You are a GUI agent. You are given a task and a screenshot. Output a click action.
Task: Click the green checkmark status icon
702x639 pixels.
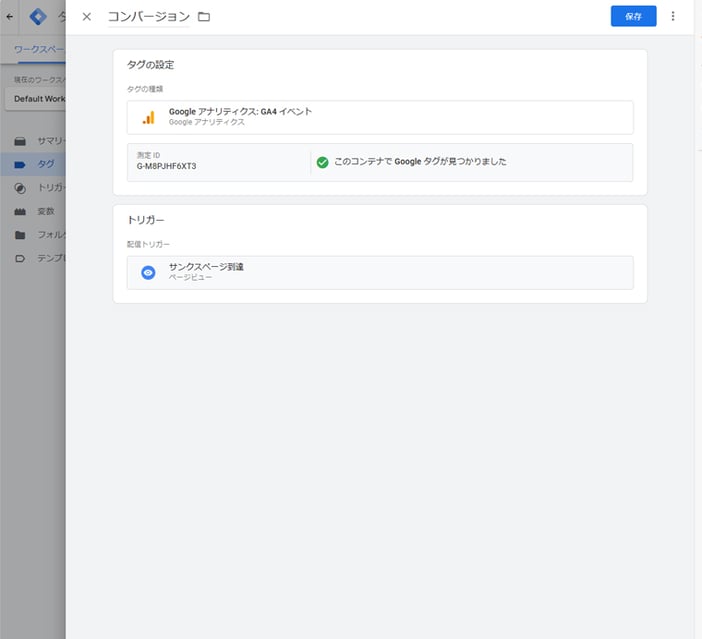[322, 162]
